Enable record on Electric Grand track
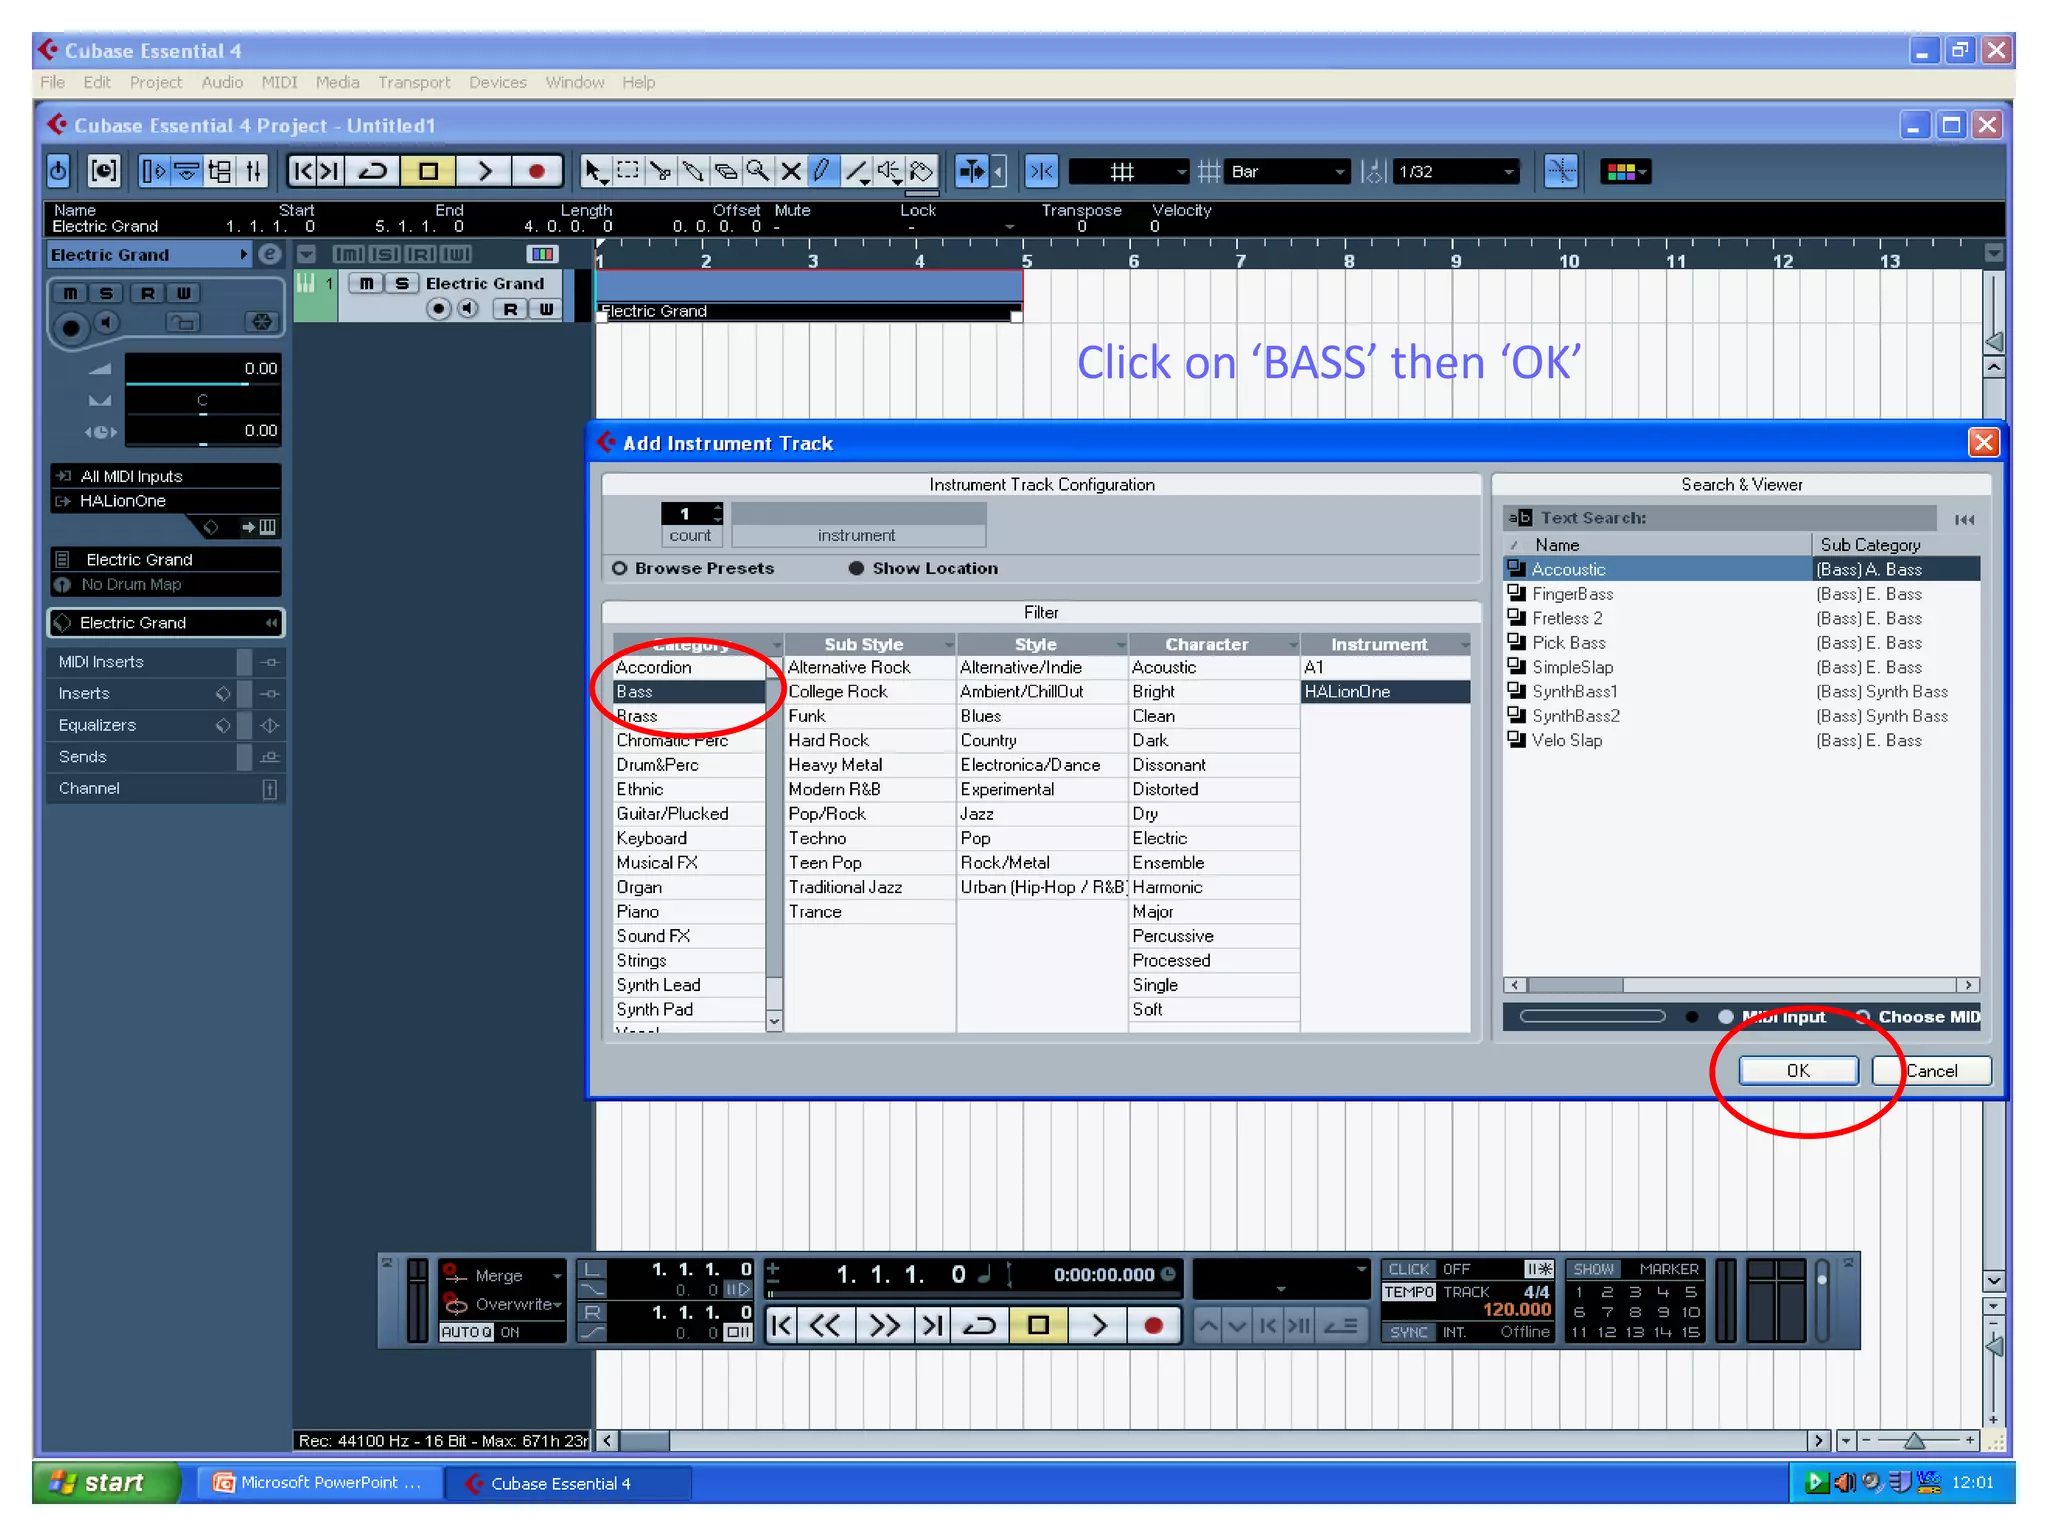Viewport: 2048px width, 1536px height. [x=438, y=309]
